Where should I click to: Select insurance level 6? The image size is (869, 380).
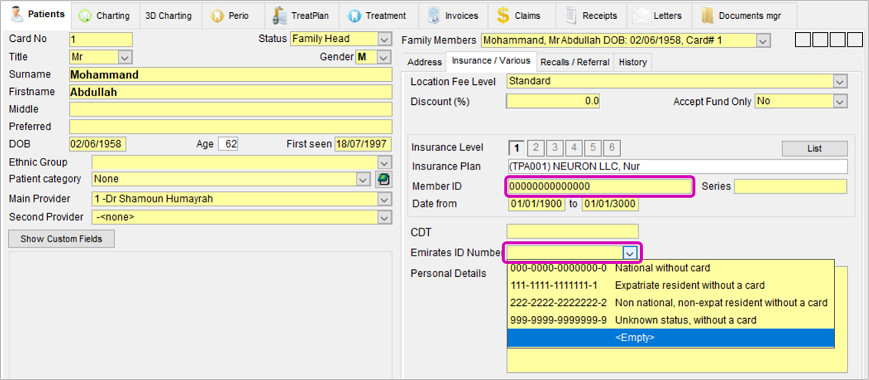coord(611,148)
